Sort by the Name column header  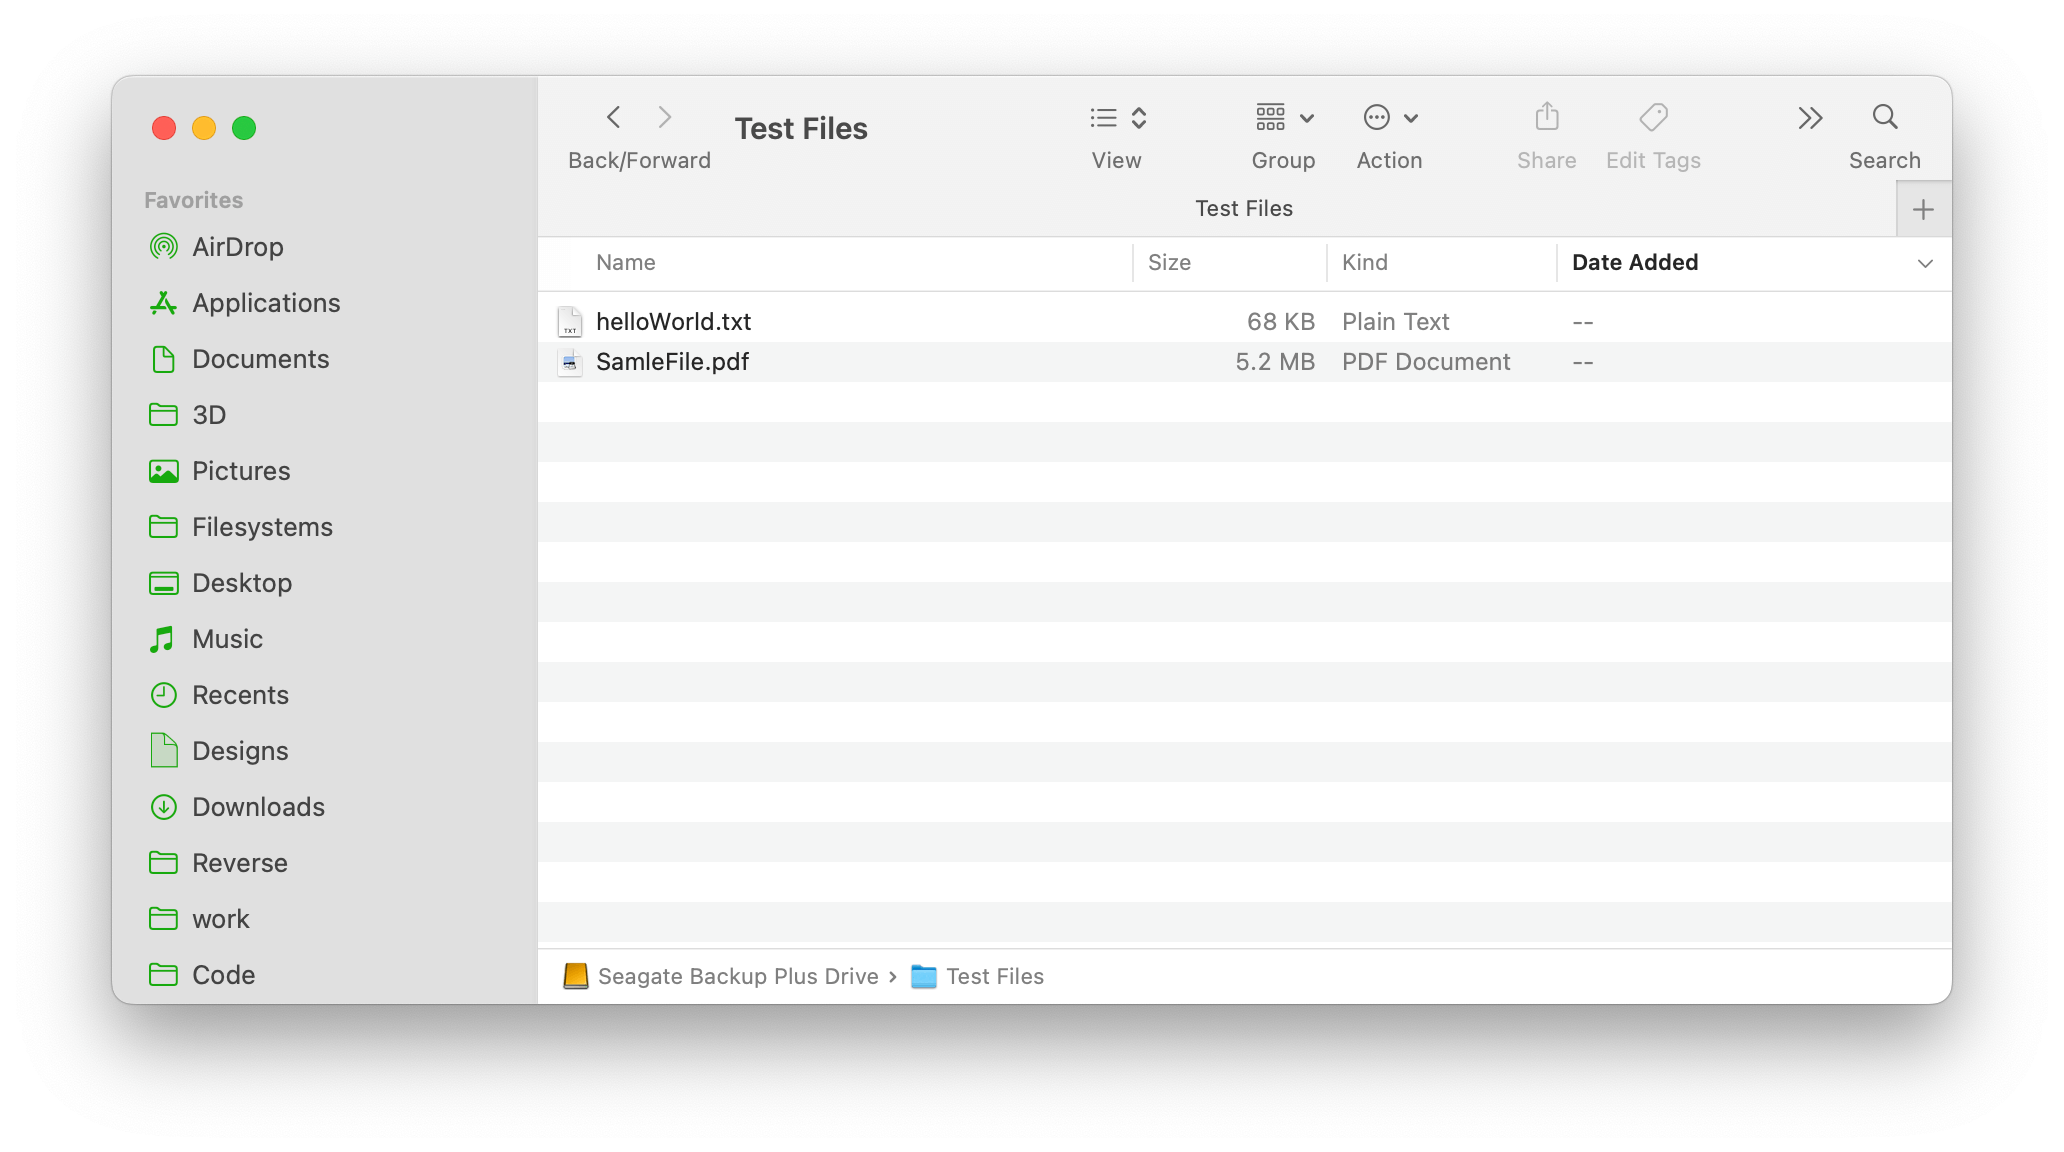click(x=626, y=263)
